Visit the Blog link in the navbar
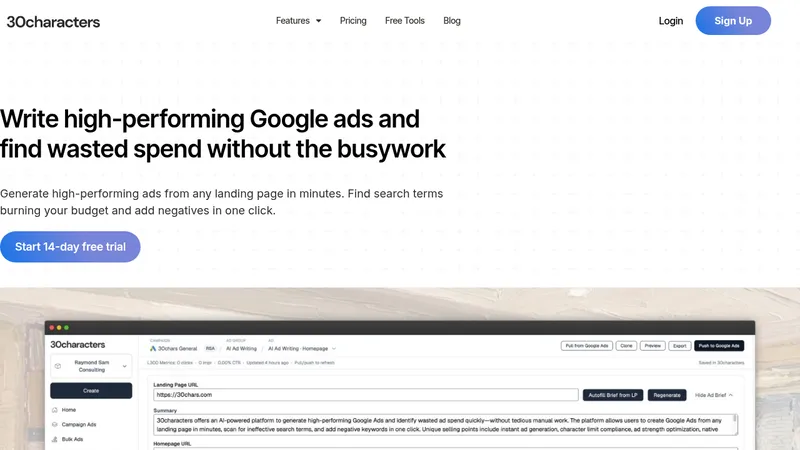 pos(452,21)
